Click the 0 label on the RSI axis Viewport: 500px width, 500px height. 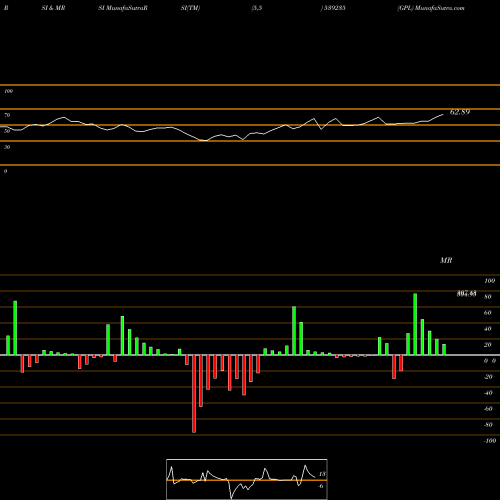(x=5, y=171)
